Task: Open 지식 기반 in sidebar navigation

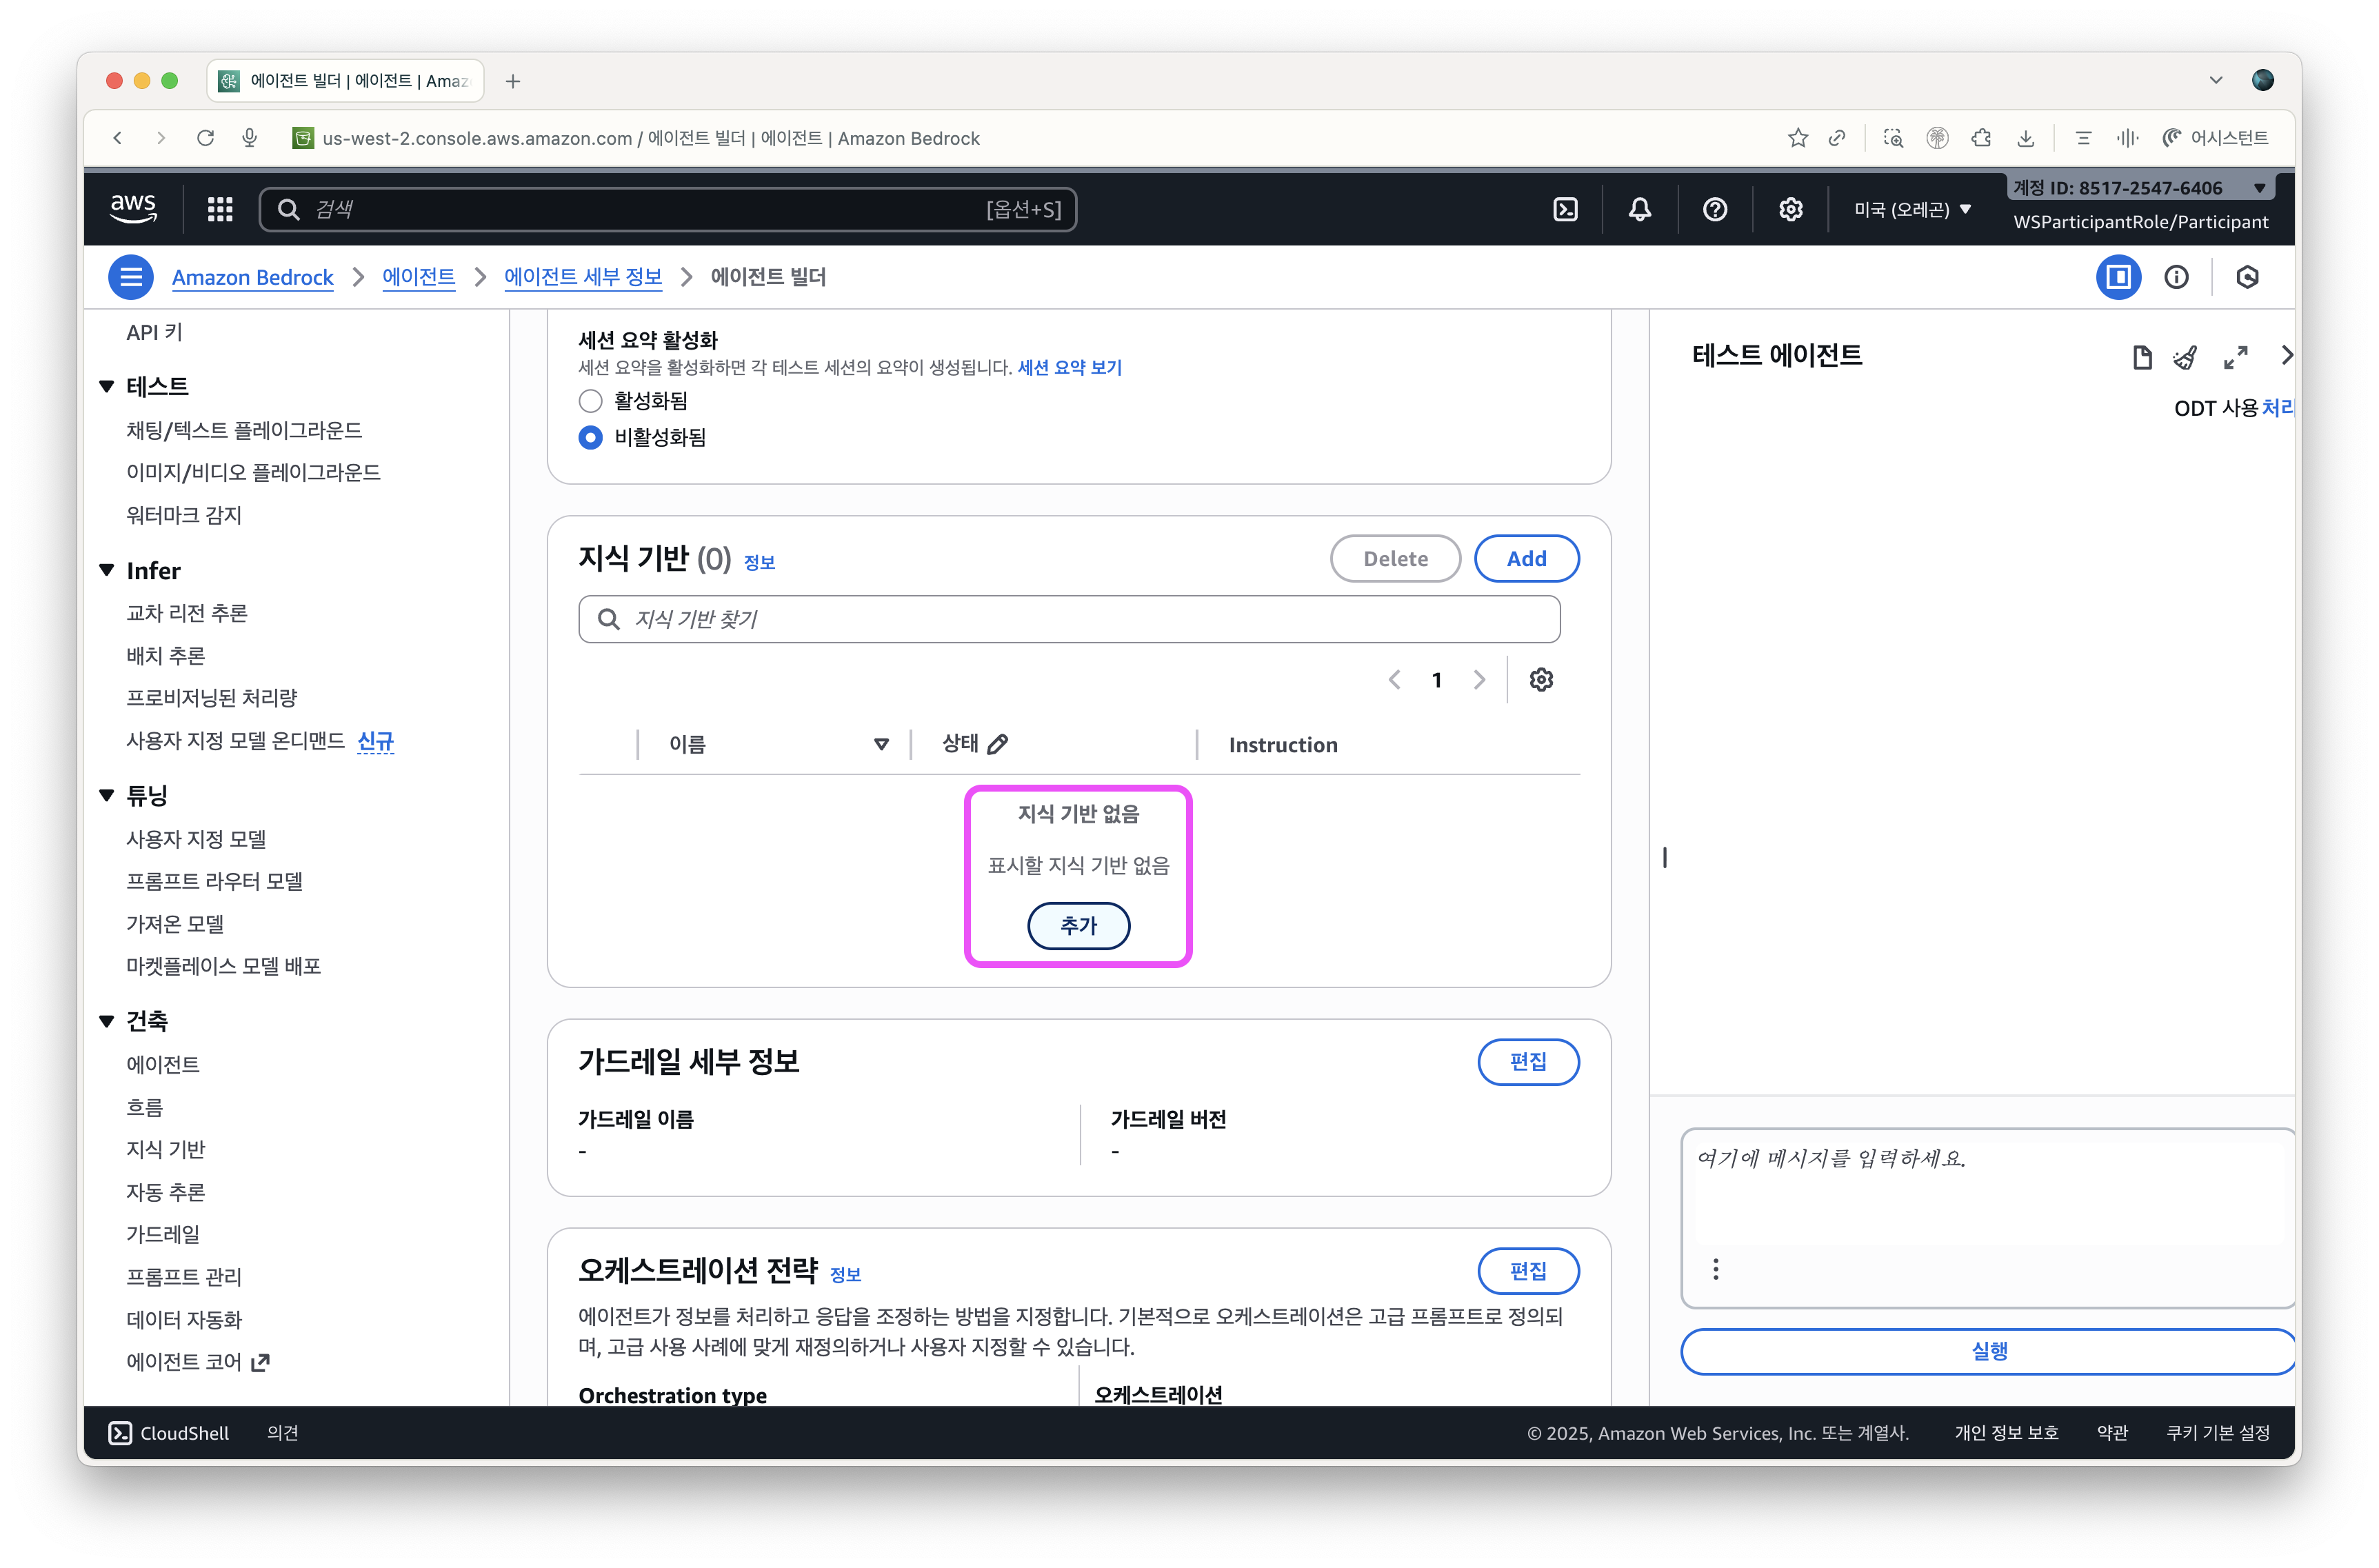Action: point(166,1149)
